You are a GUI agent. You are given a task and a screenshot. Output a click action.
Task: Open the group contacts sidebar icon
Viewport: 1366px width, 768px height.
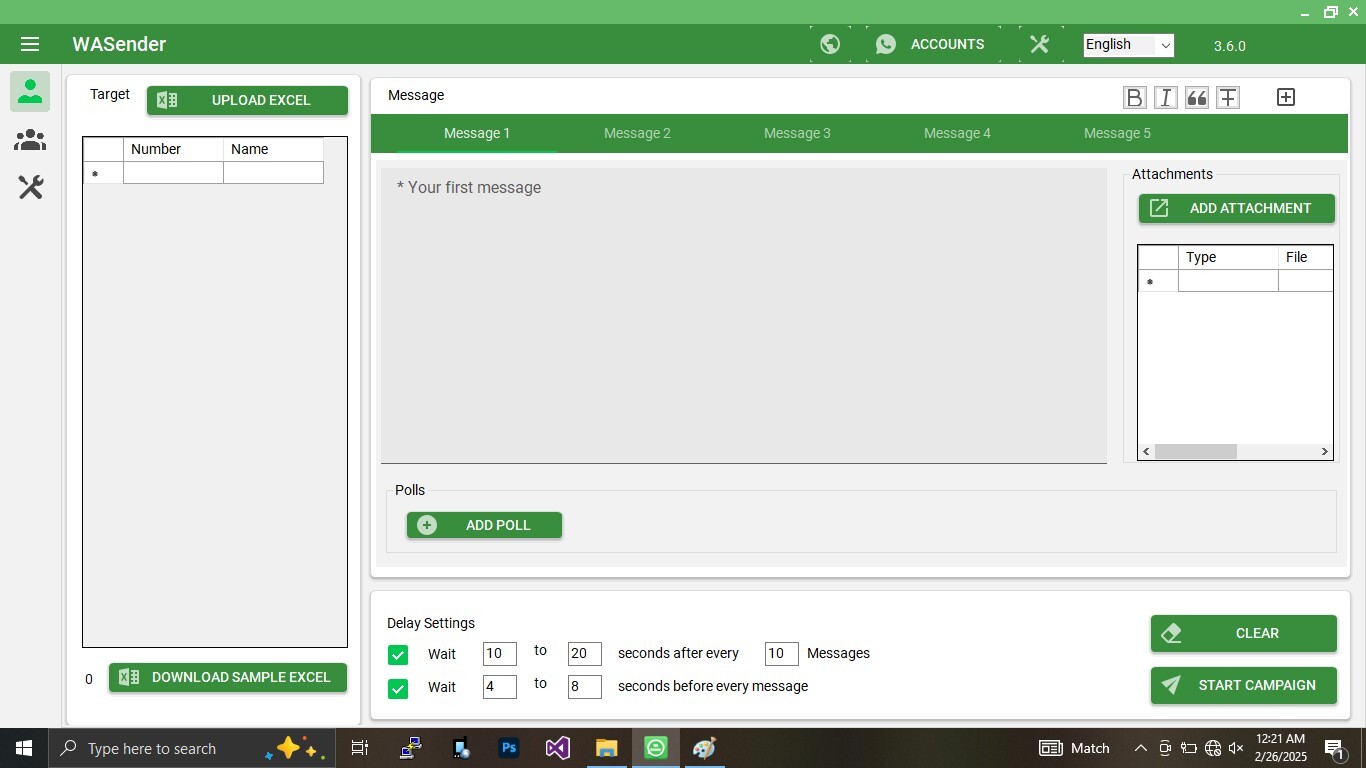(x=30, y=140)
